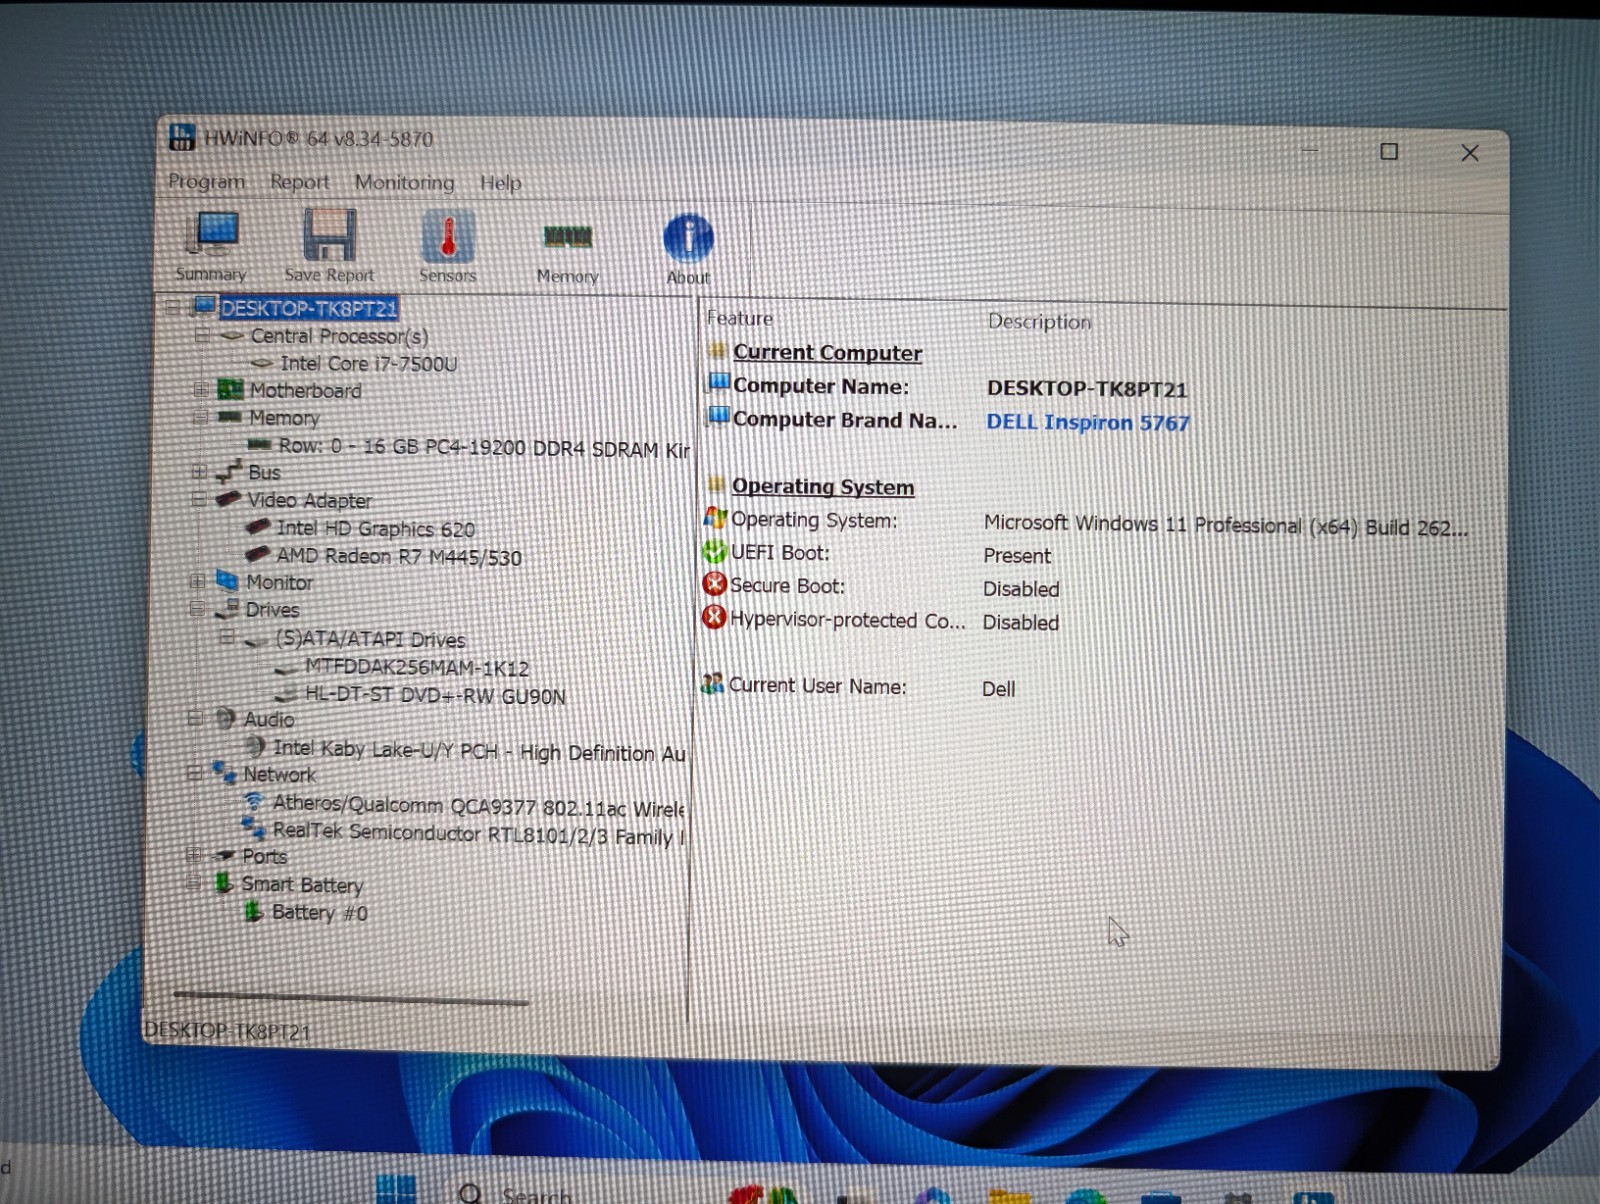Click the Atheros wireless adapter icon
The width and height of the screenshot is (1600, 1204).
pos(254,801)
